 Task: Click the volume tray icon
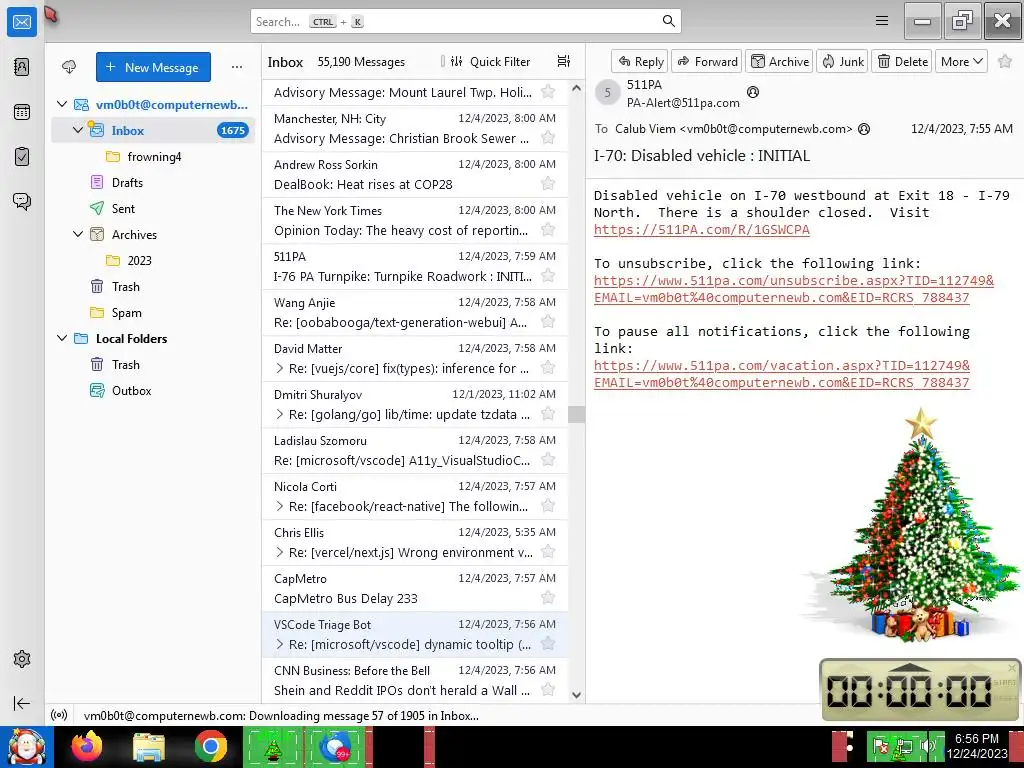click(x=927, y=746)
